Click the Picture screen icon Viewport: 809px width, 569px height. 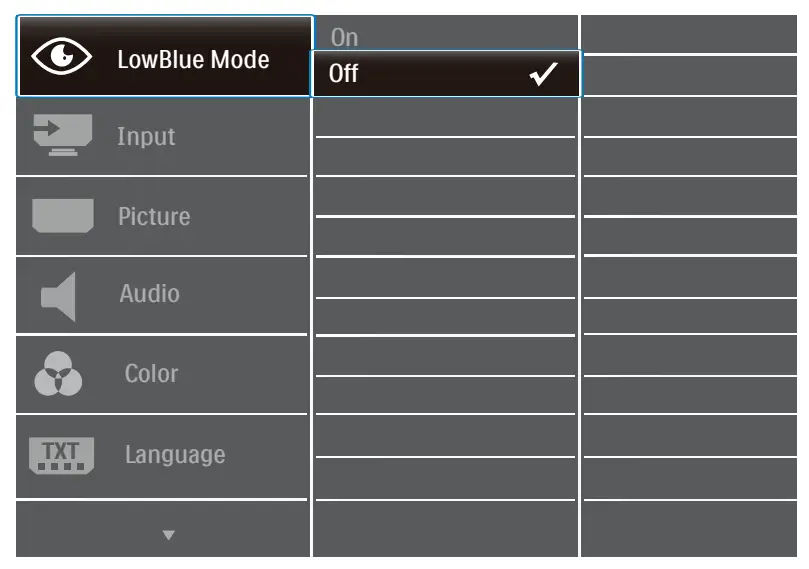63,215
